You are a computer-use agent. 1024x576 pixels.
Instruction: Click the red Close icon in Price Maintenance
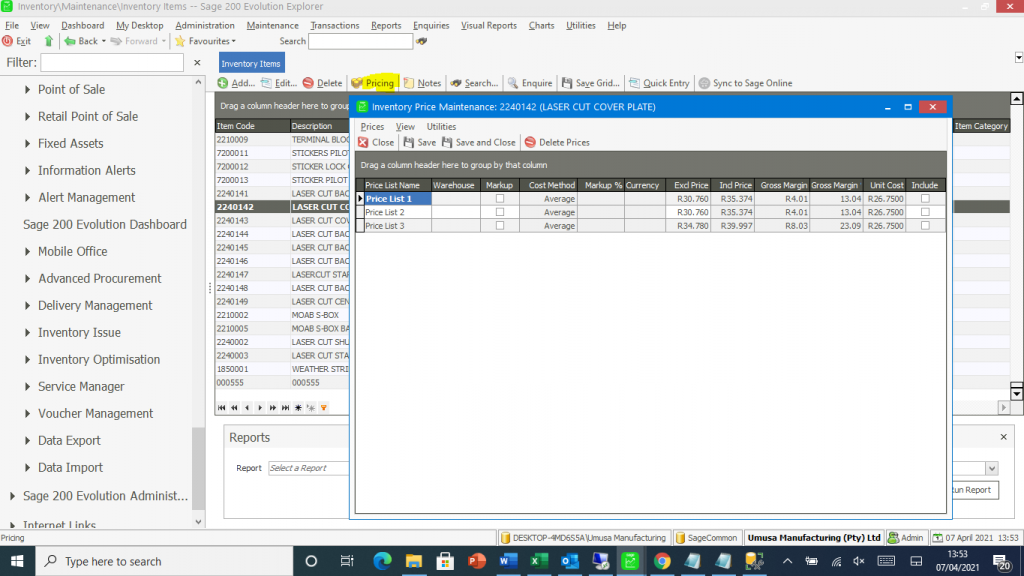click(363, 142)
